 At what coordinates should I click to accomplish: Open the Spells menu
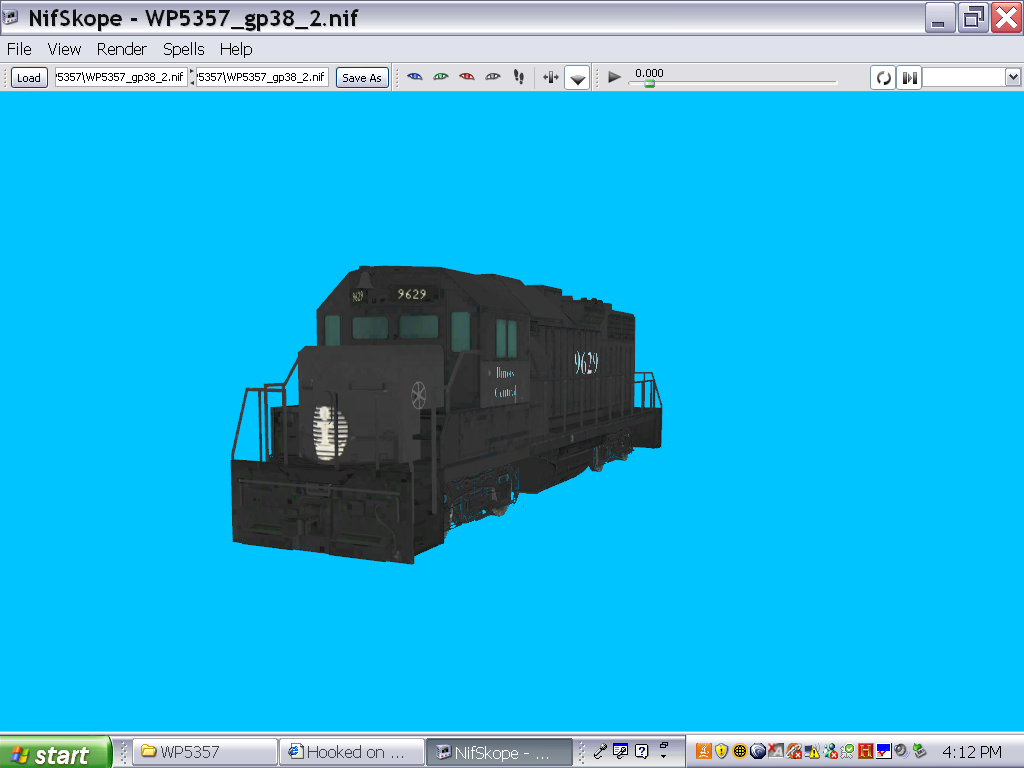[x=184, y=49]
